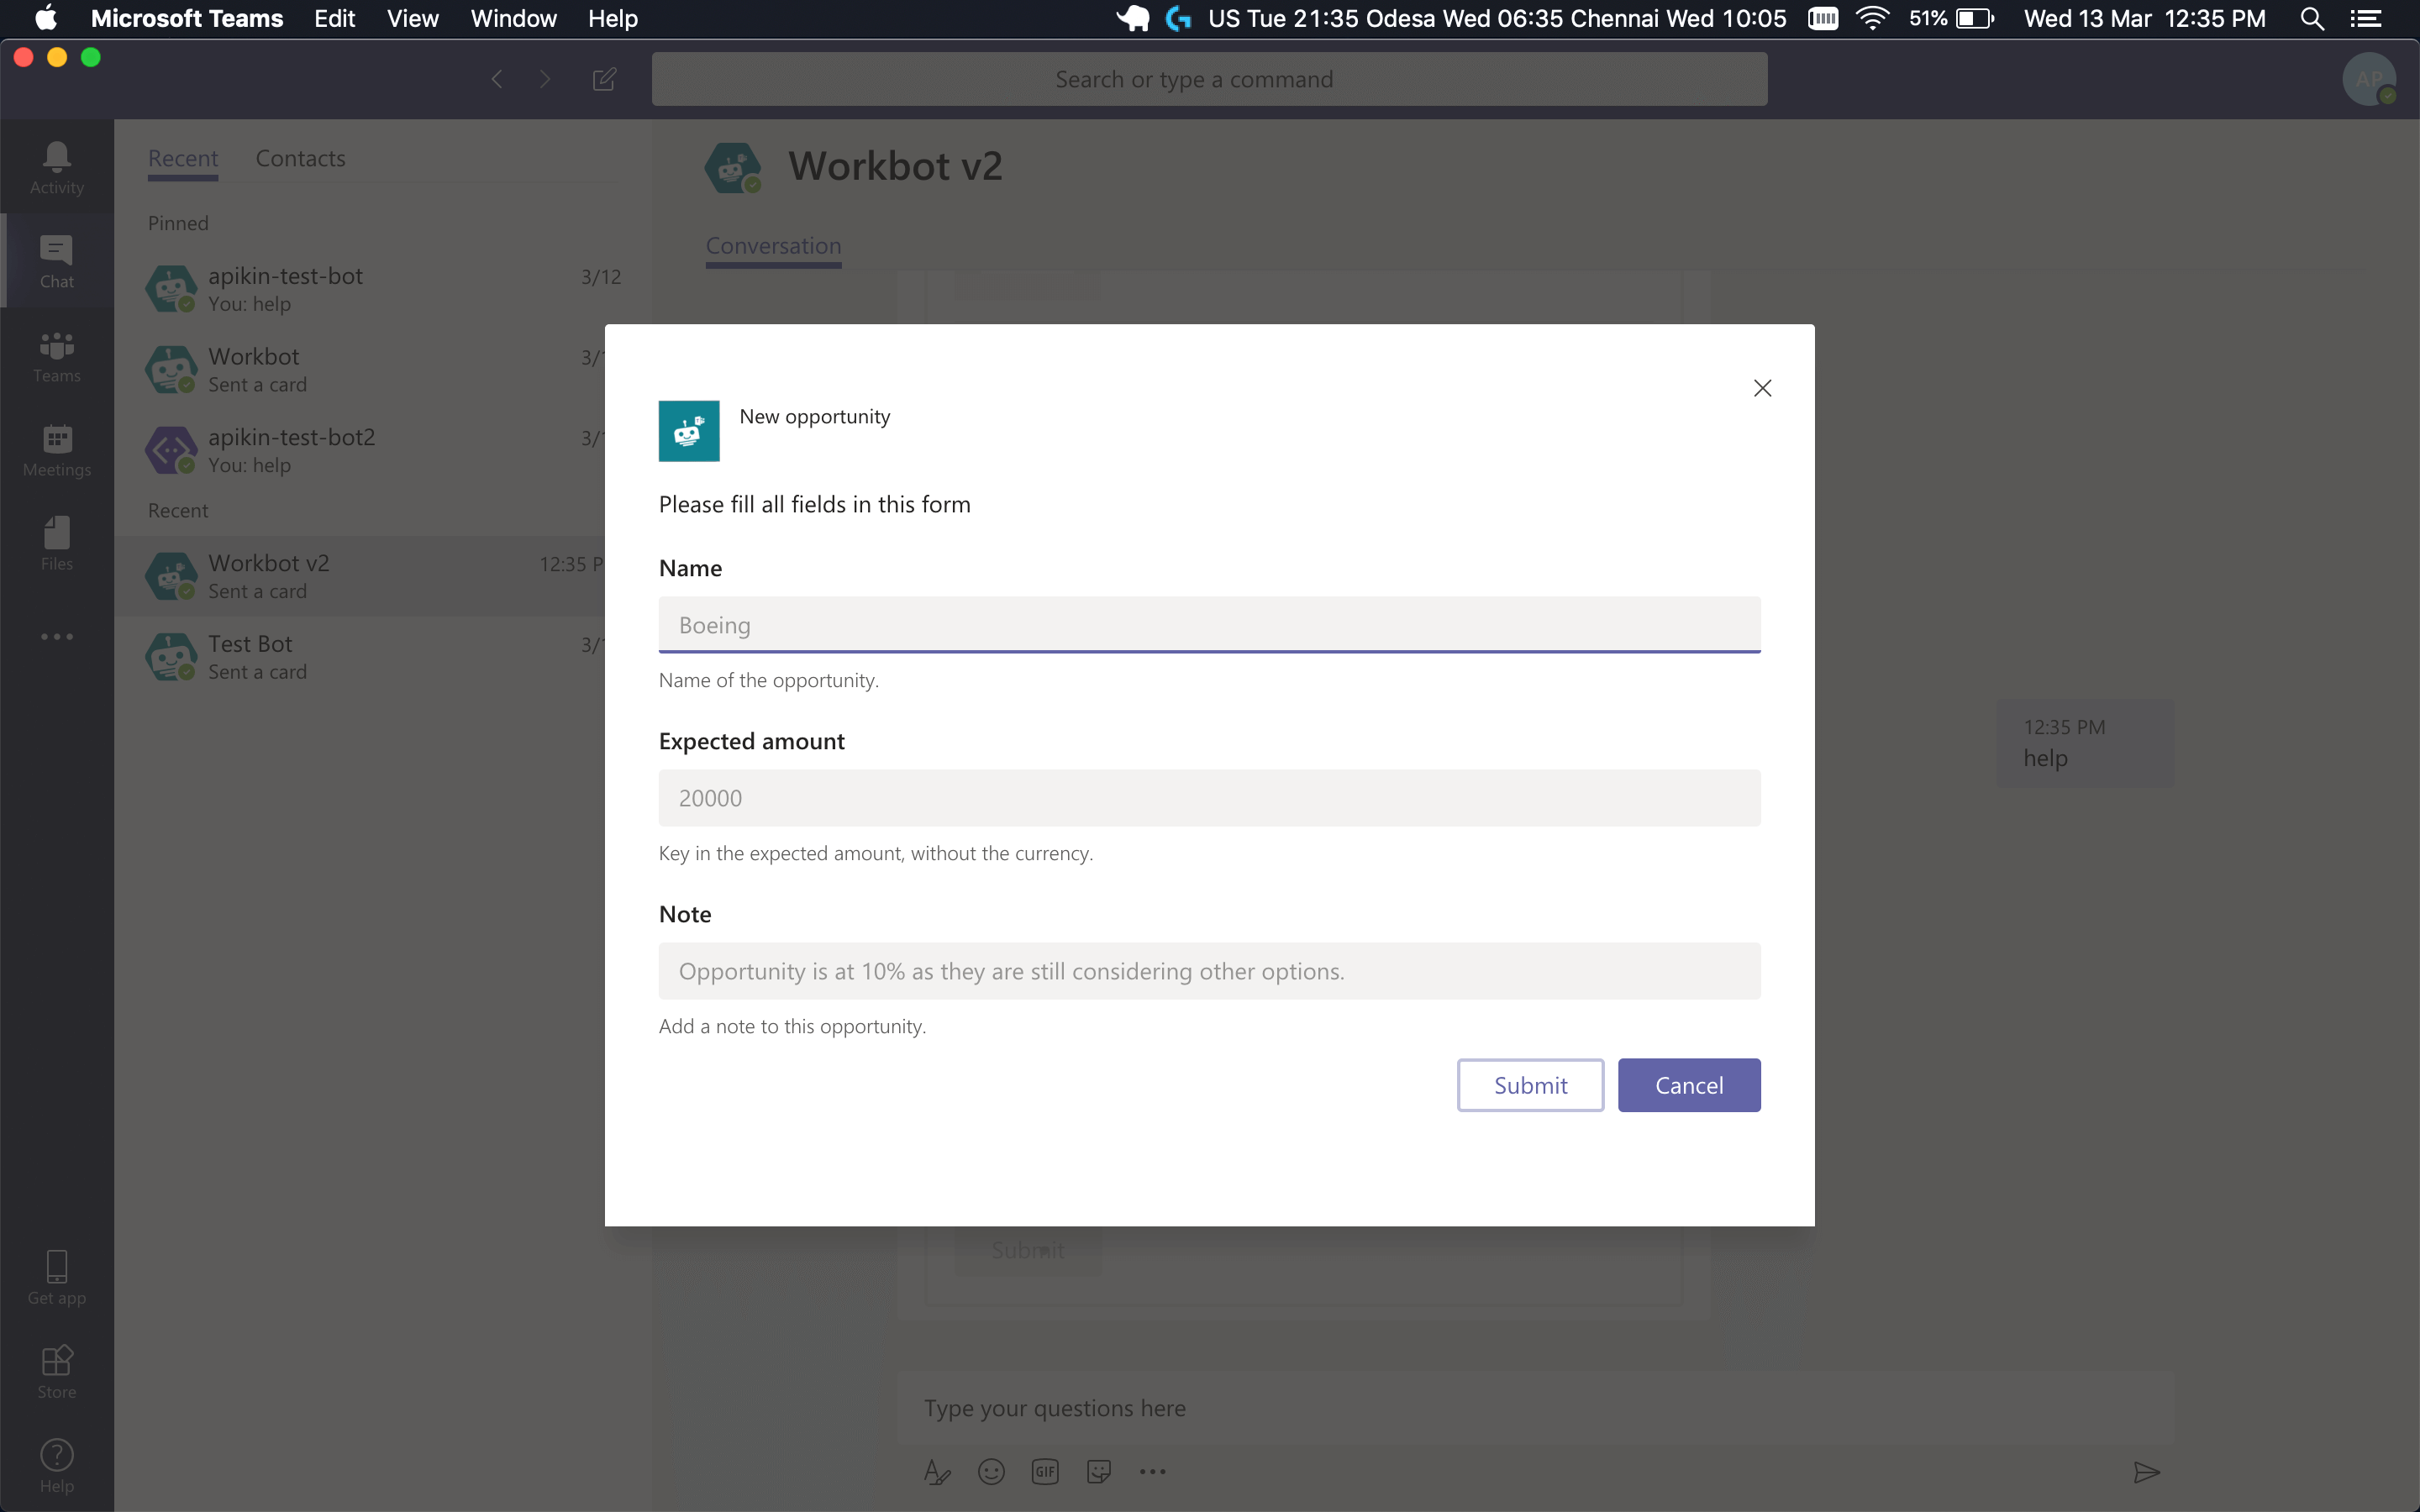Click the compose new message icon

point(604,78)
